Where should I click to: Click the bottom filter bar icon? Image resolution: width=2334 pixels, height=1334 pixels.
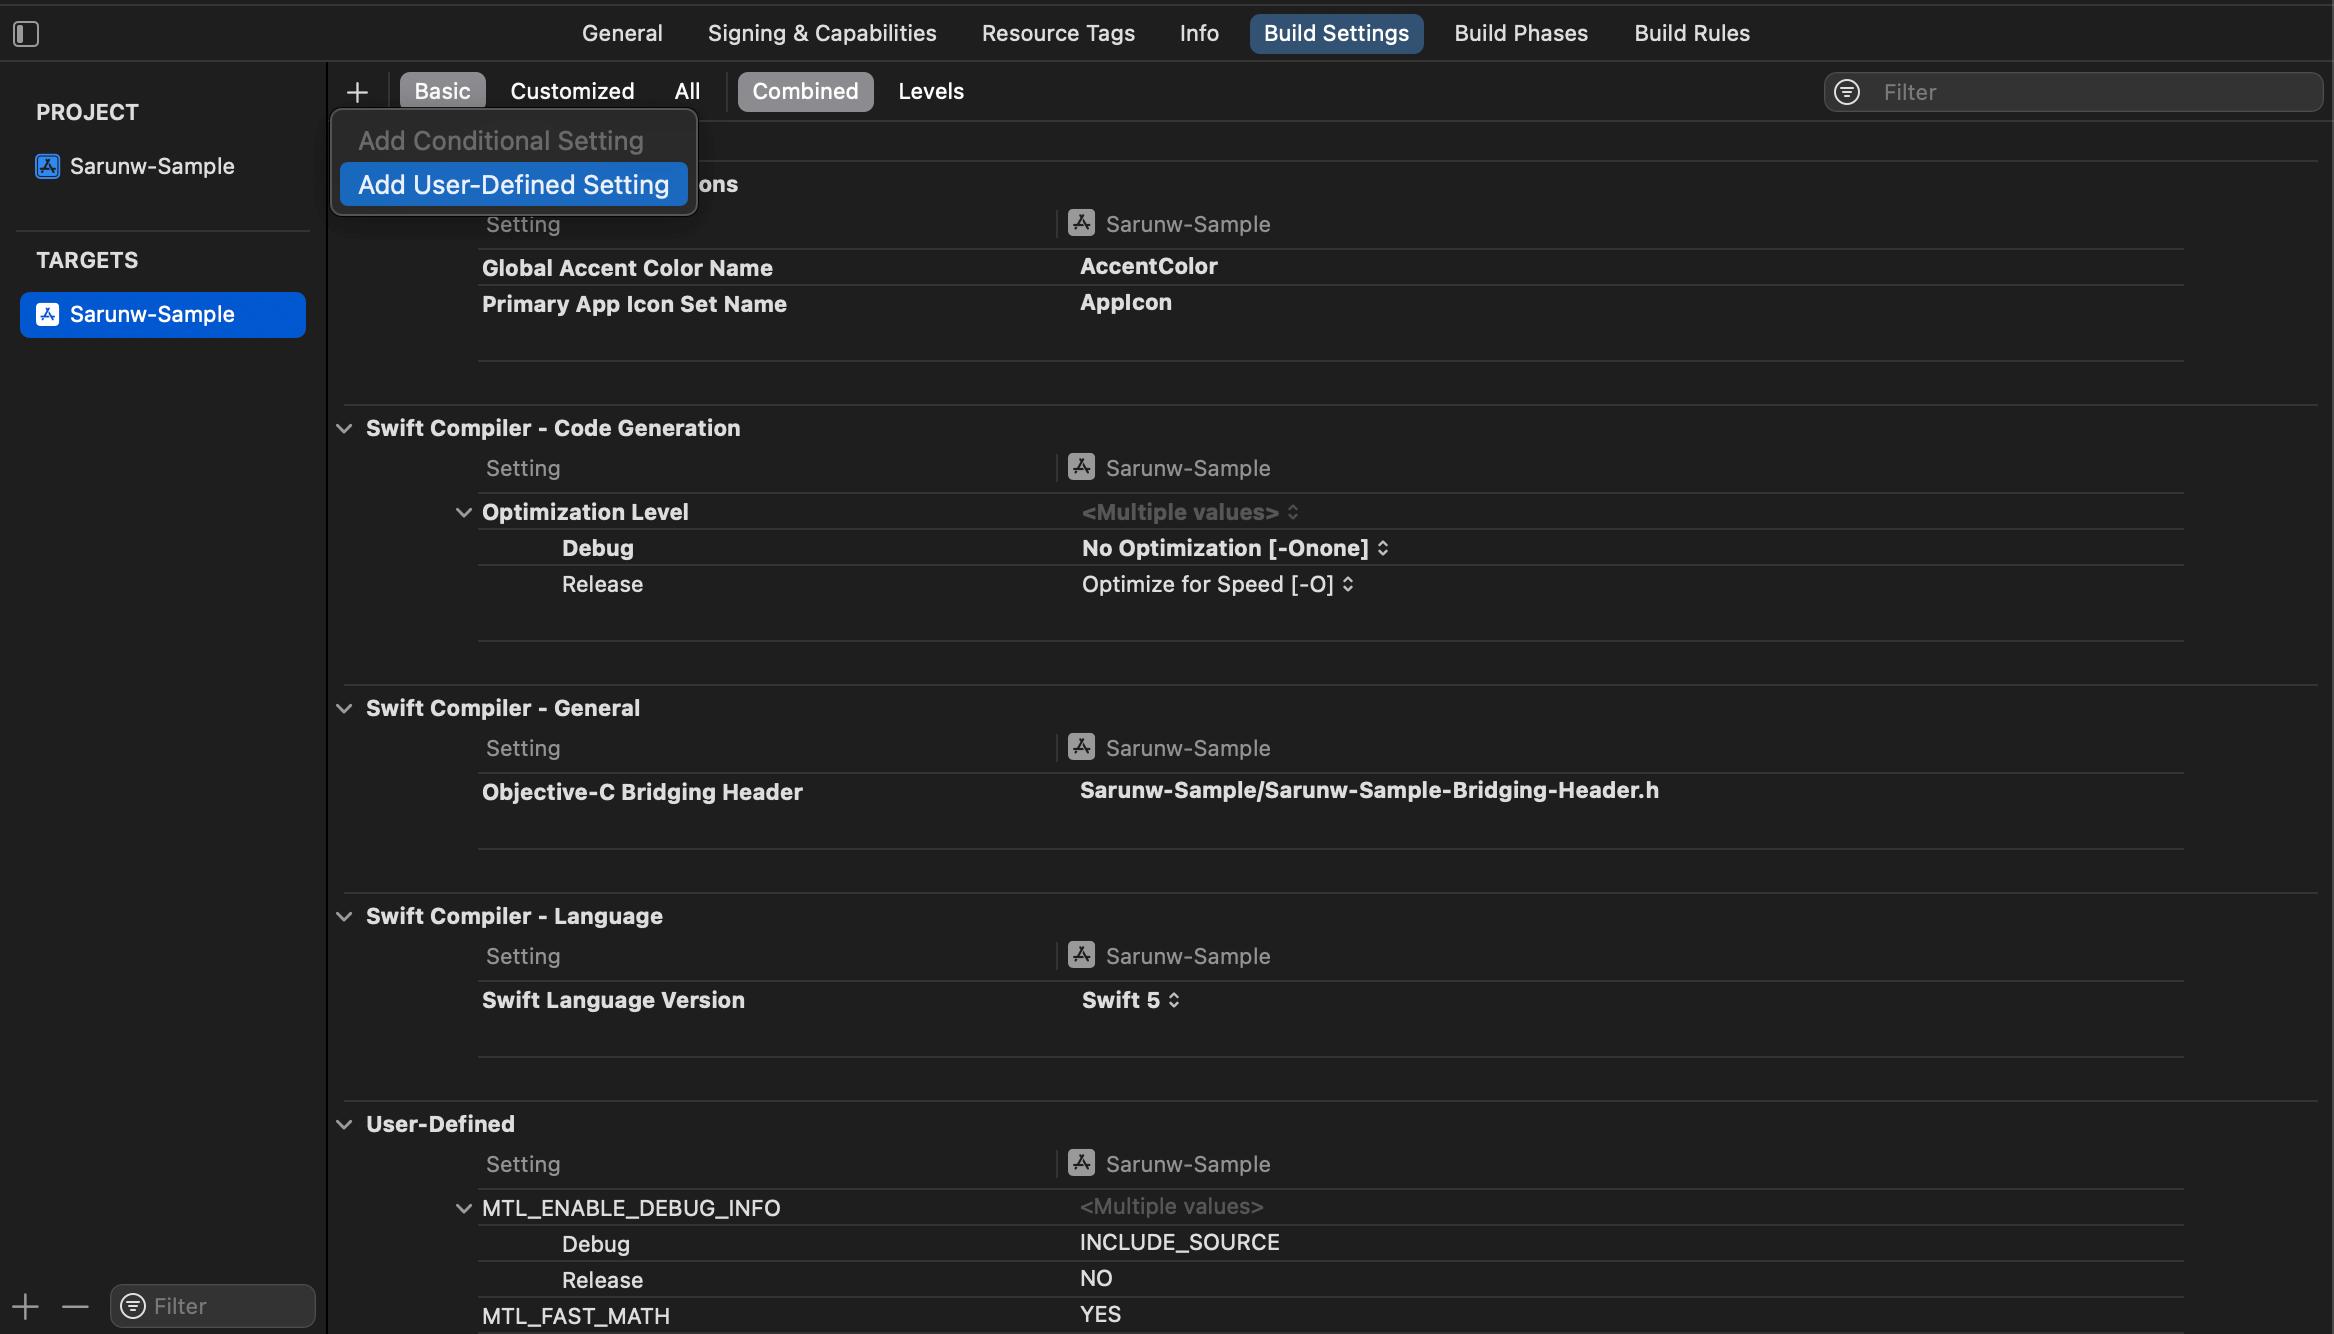coord(133,1305)
